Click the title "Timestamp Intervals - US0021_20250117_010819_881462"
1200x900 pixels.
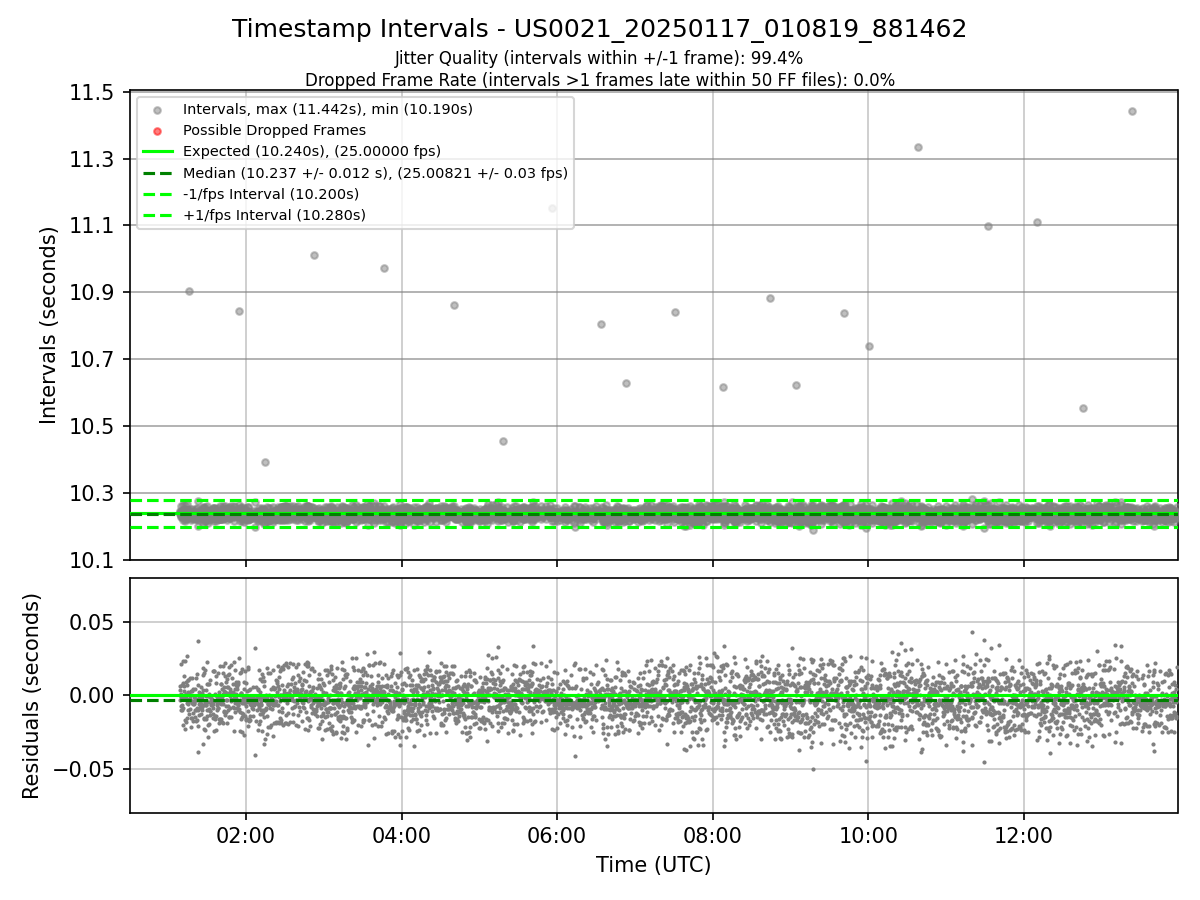click(599, 29)
